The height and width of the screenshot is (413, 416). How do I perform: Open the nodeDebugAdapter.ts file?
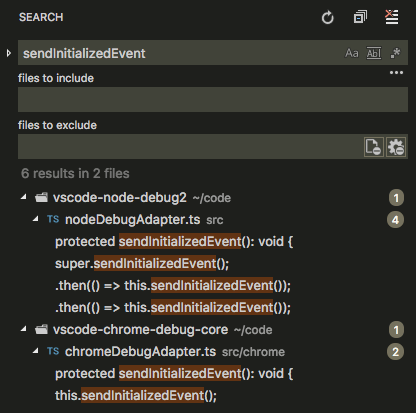coord(133,220)
